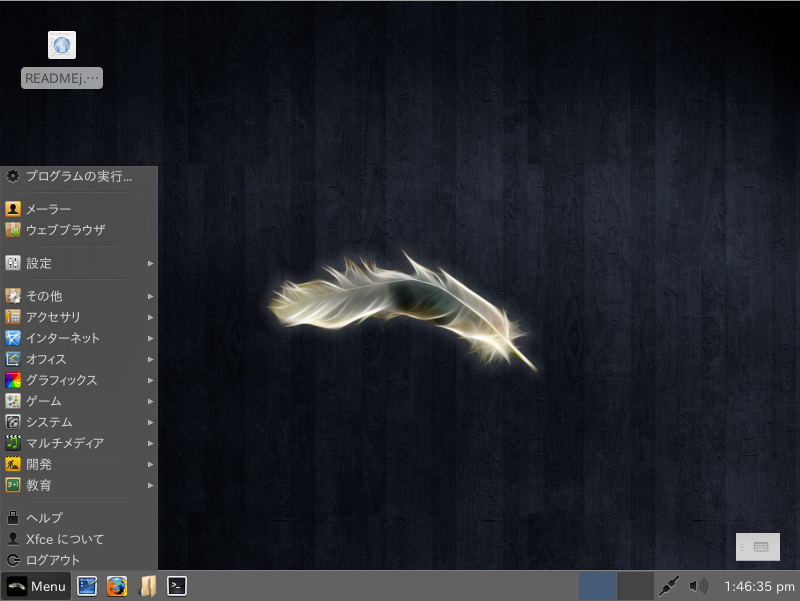800x601 pixels.
Task: Expand the グラフィックス submenu arrow
Action: (151, 381)
